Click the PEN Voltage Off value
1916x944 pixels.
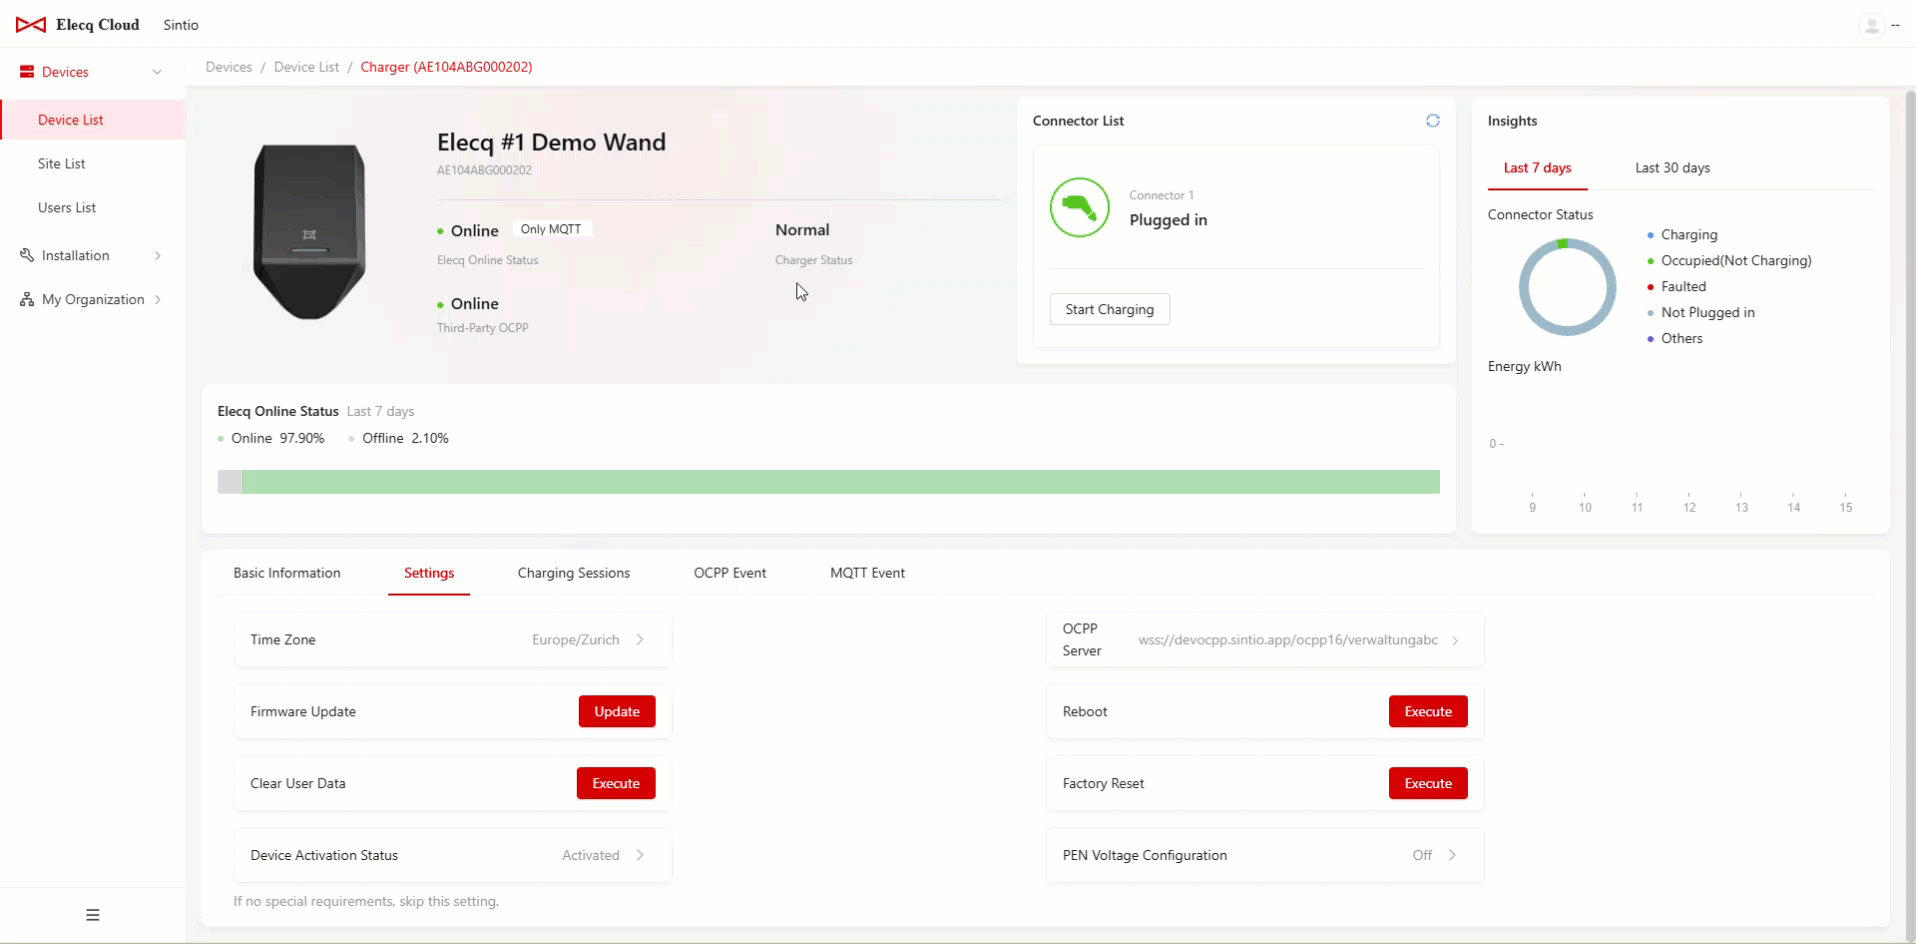tap(1422, 855)
